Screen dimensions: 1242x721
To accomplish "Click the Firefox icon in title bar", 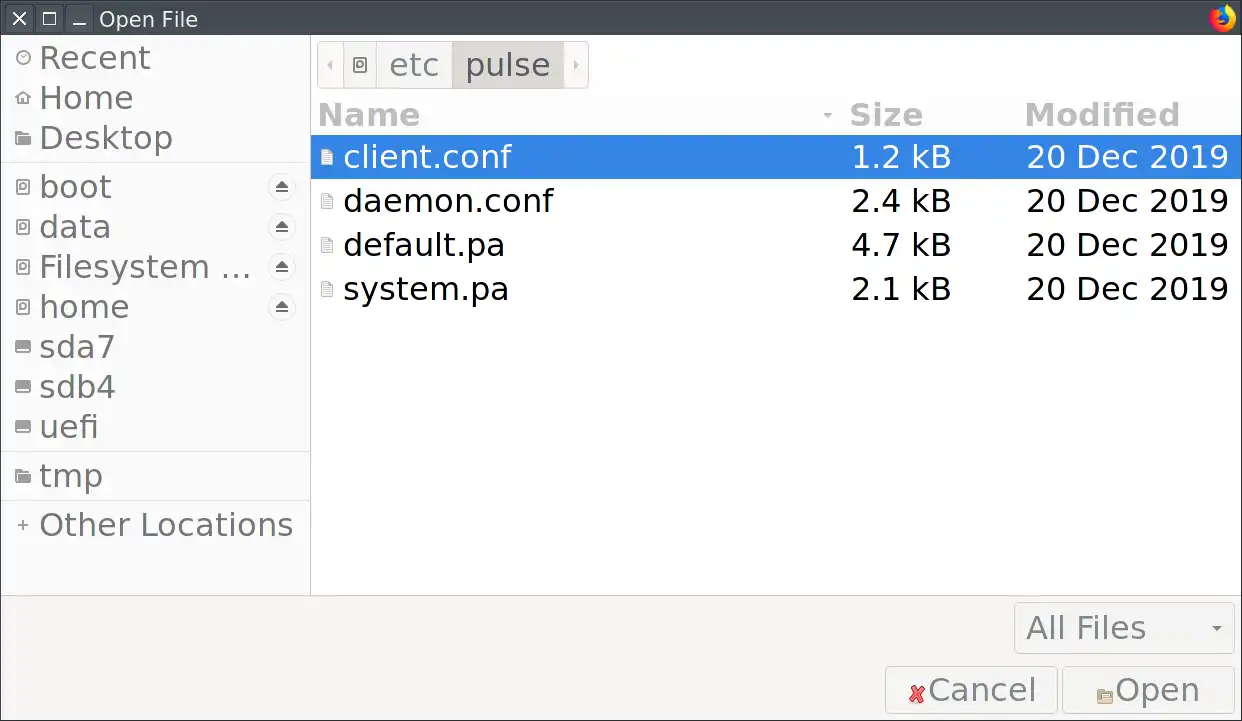I will pyautogui.click(x=1222, y=18).
